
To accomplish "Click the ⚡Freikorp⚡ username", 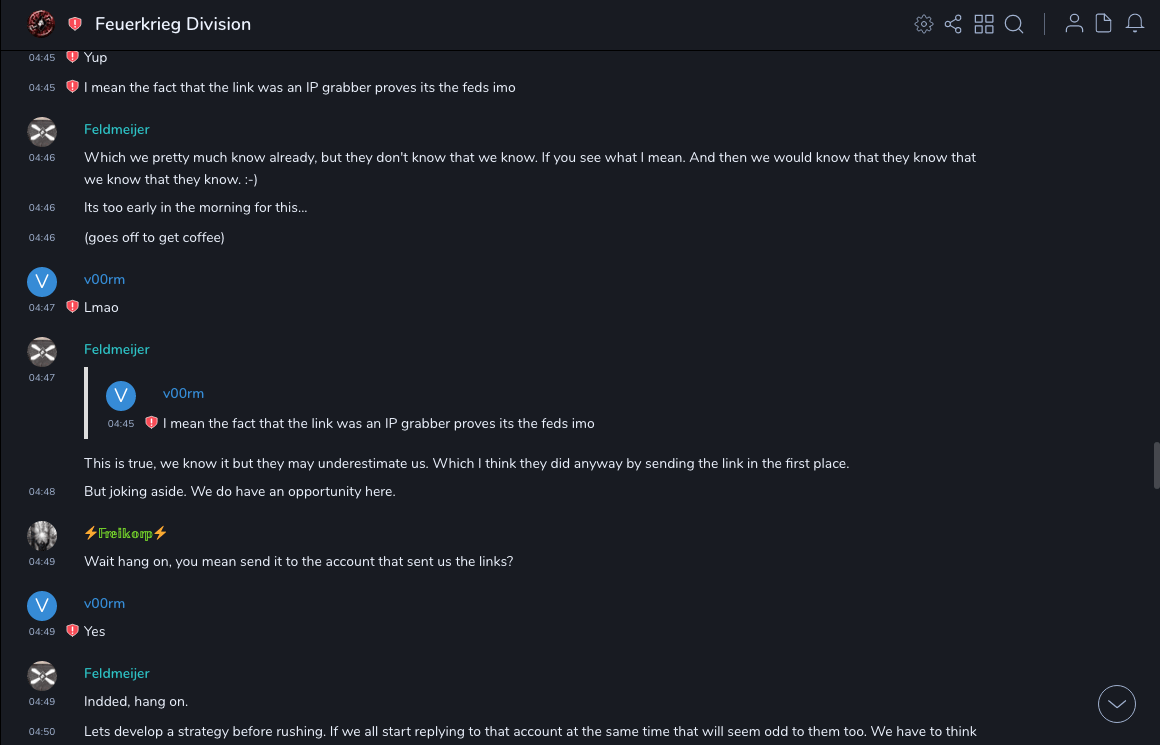I will [125, 533].
